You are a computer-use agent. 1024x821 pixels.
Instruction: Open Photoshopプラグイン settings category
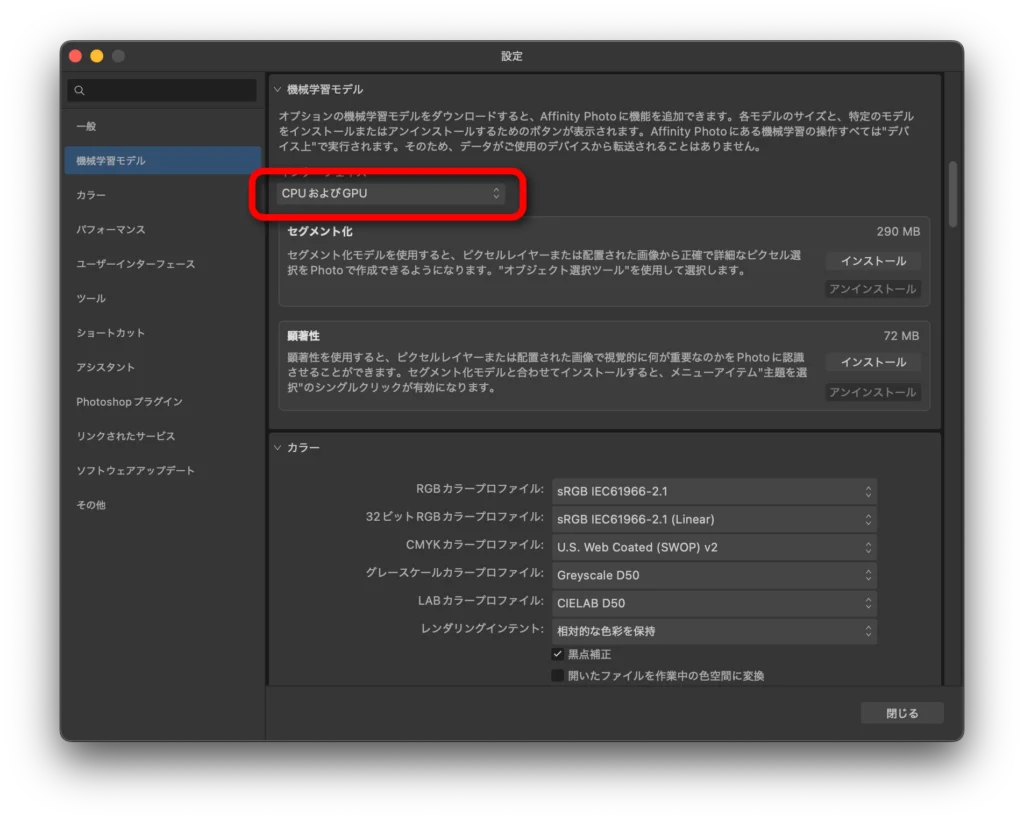130,402
